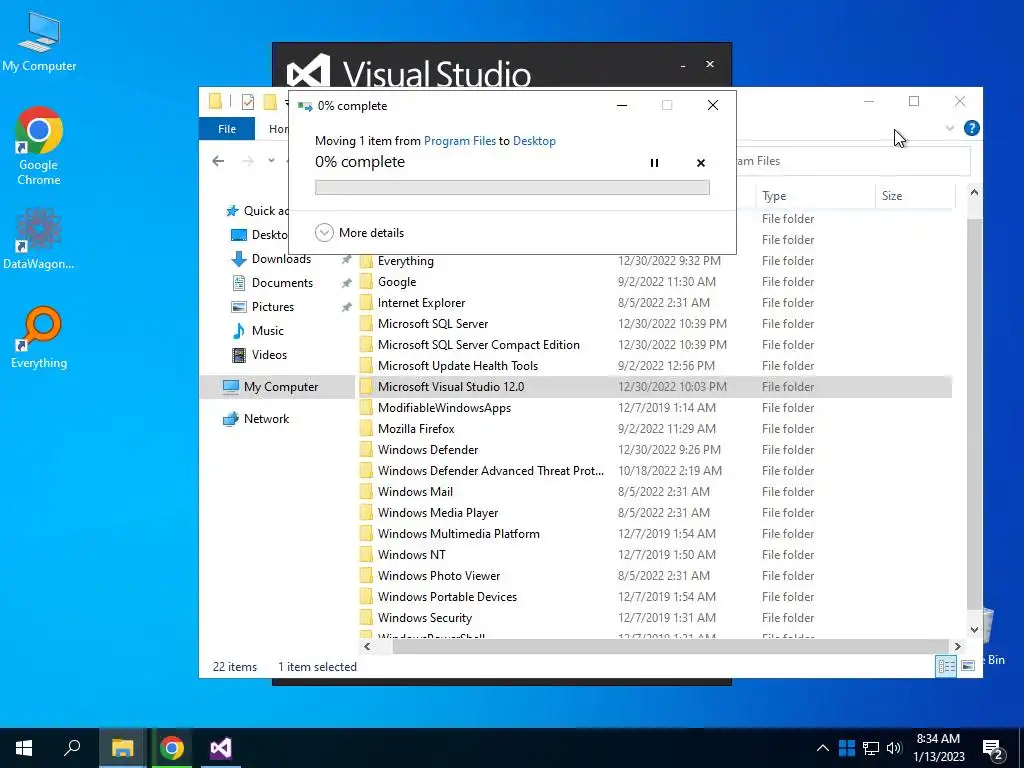Select the Windows Defender folder
This screenshot has height=768, width=1024.
click(x=655, y=449)
